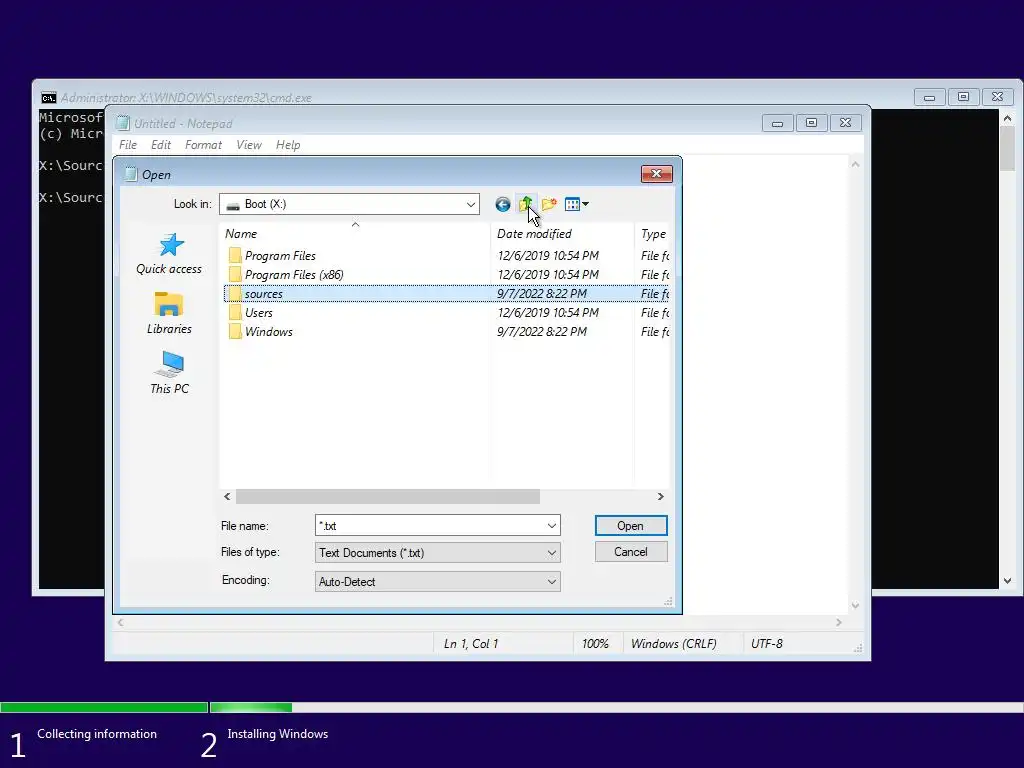The width and height of the screenshot is (1024, 768).
Task: Maximize the cmd.exe window
Action: pyautogui.click(x=963, y=97)
